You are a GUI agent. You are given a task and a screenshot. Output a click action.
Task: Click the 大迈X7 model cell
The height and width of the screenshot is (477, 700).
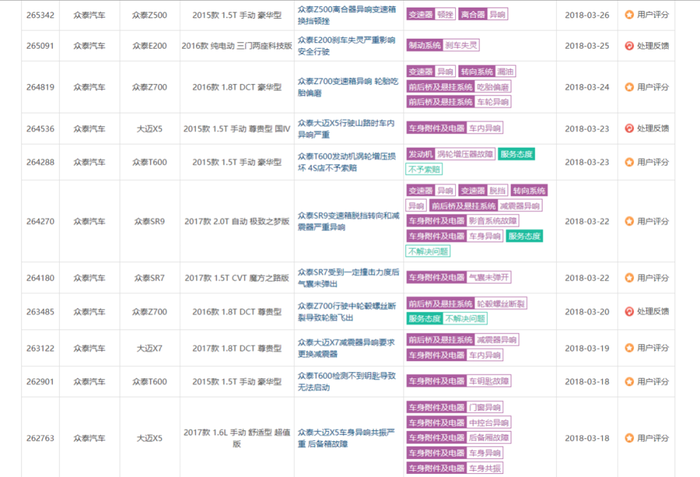pos(150,348)
